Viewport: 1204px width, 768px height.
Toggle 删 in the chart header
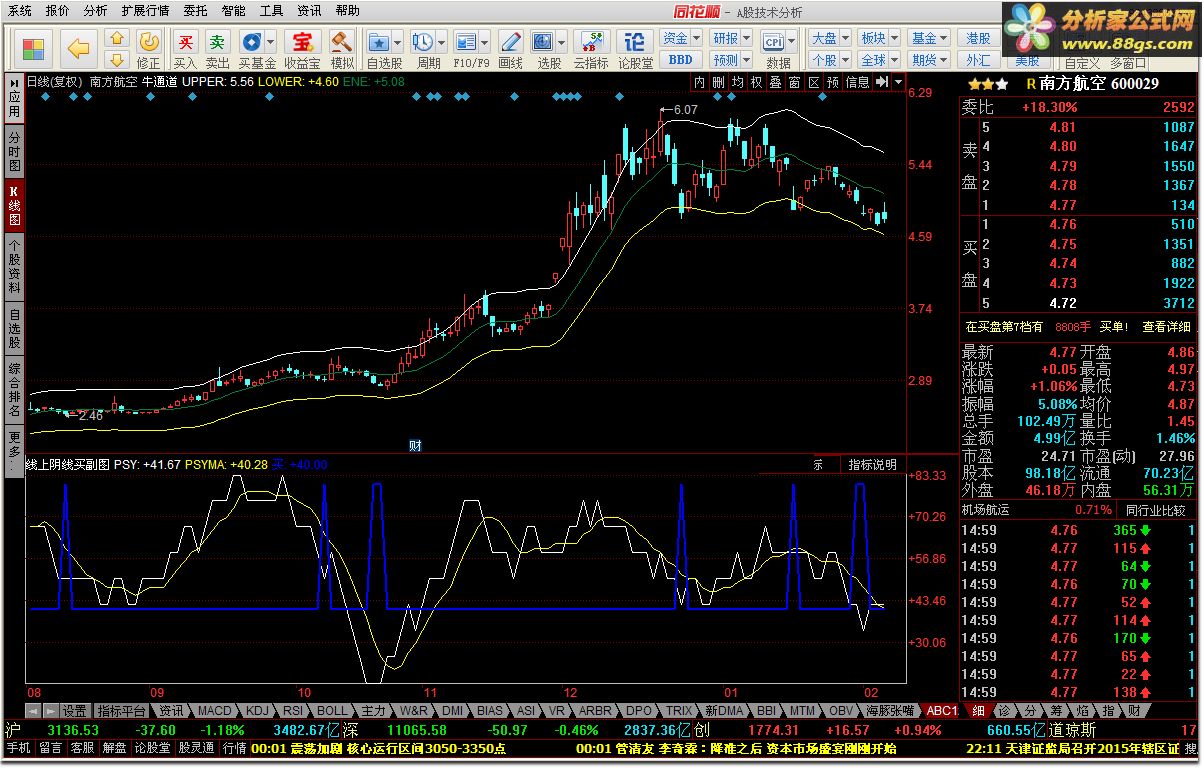click(x=719, y=82)
